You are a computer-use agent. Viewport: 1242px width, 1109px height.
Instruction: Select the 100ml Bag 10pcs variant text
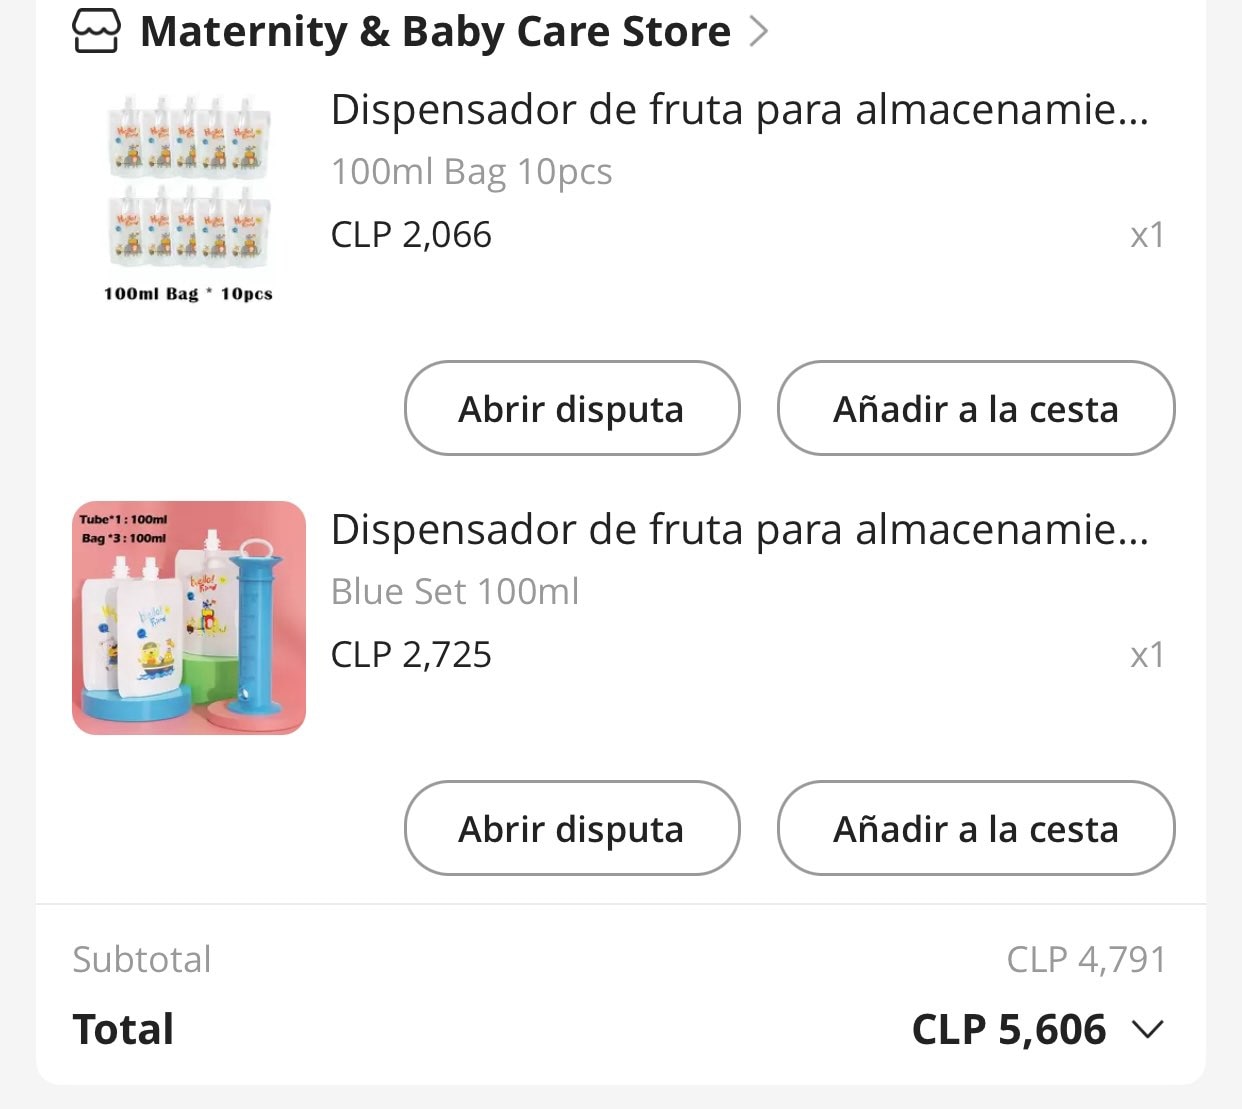pos(472,172)
